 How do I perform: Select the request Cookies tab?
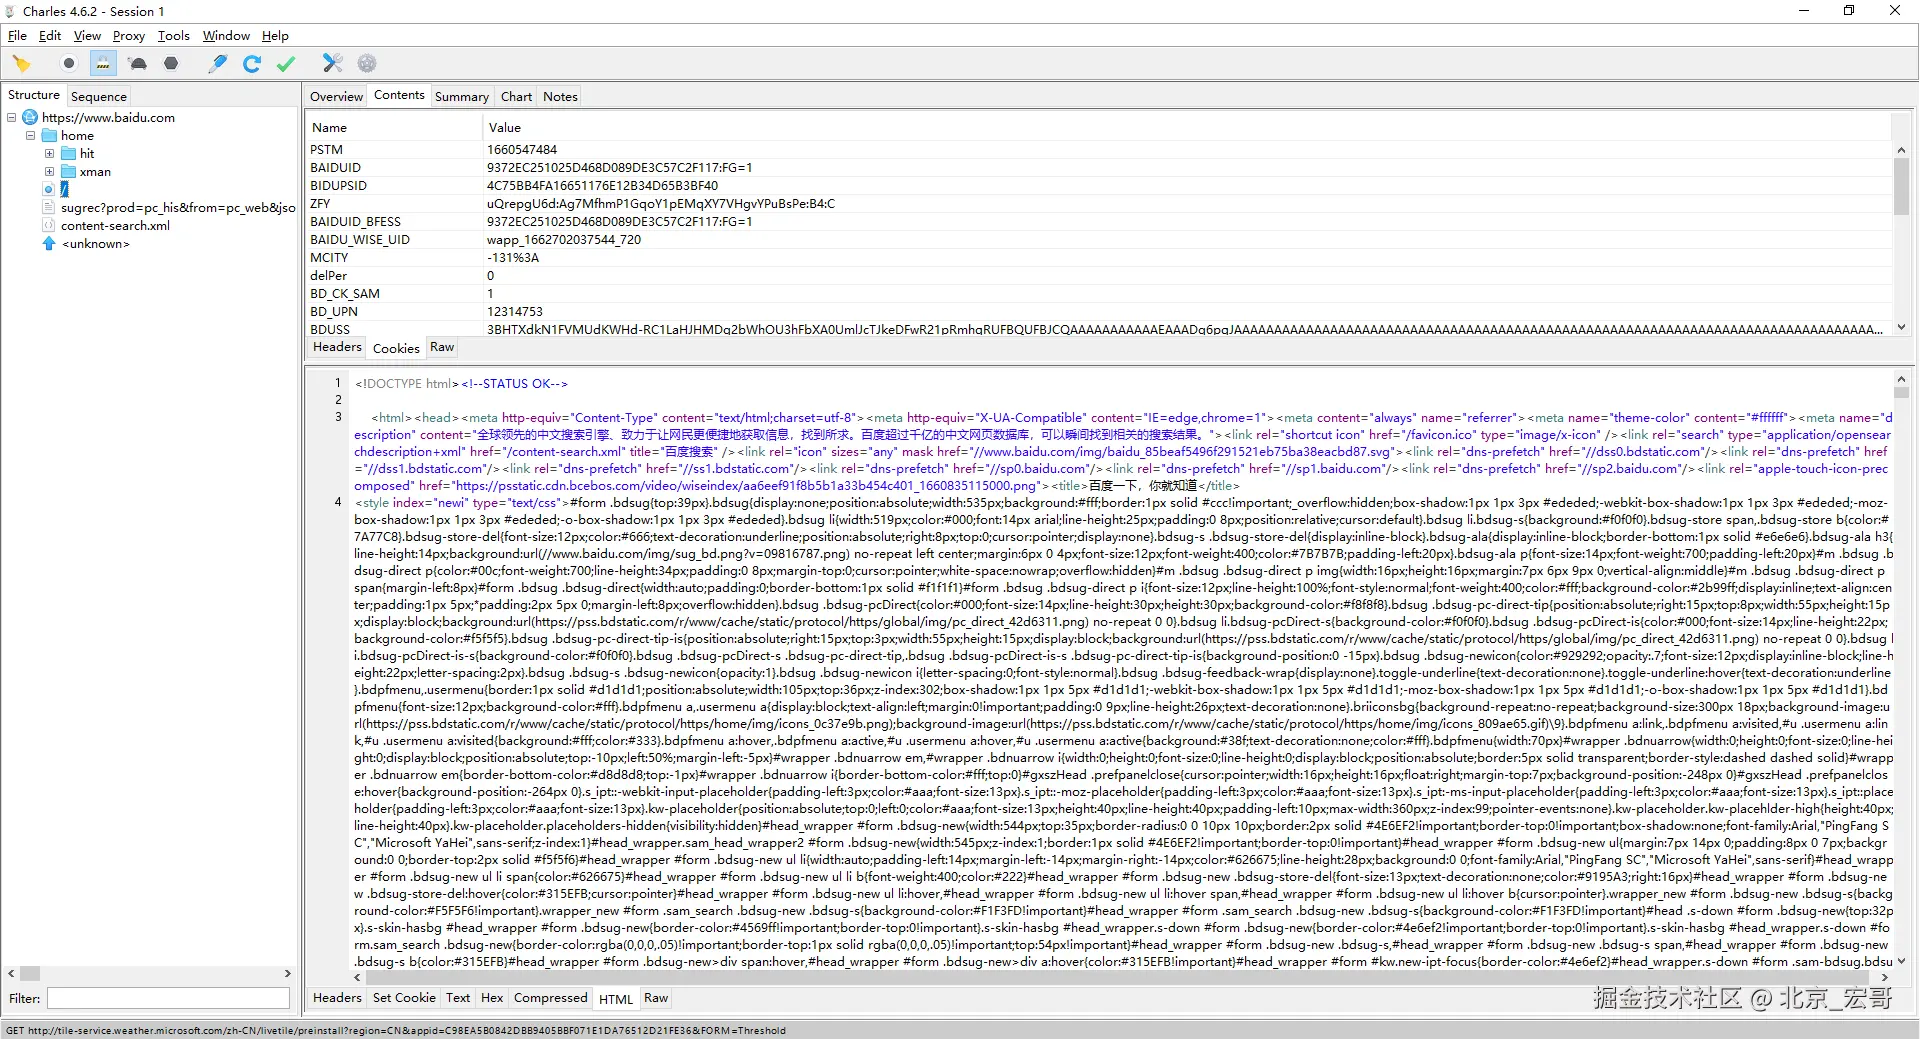pos(396,349)
